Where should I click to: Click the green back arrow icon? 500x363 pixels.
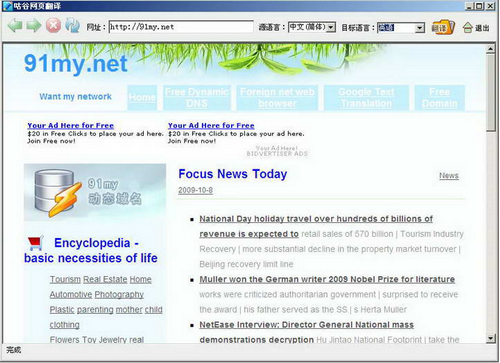(15, 26)
